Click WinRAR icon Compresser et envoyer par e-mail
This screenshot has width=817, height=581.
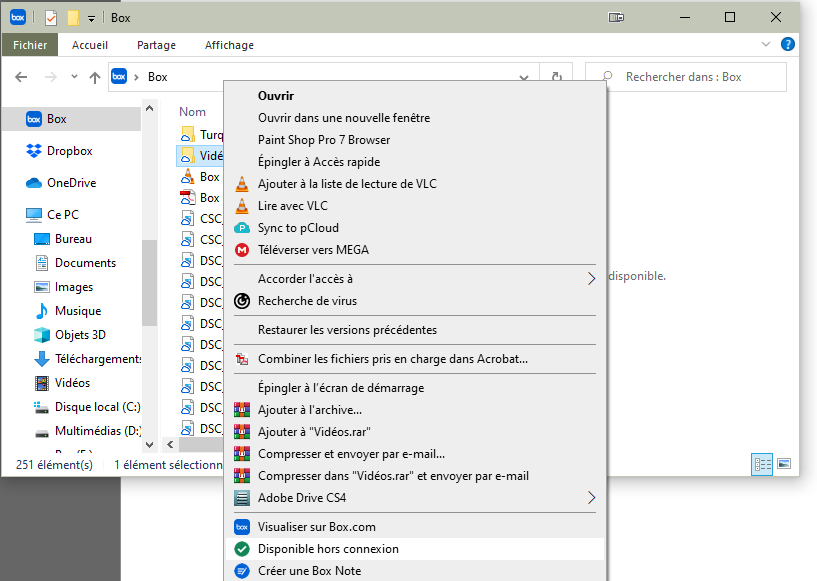click(242, 454)
